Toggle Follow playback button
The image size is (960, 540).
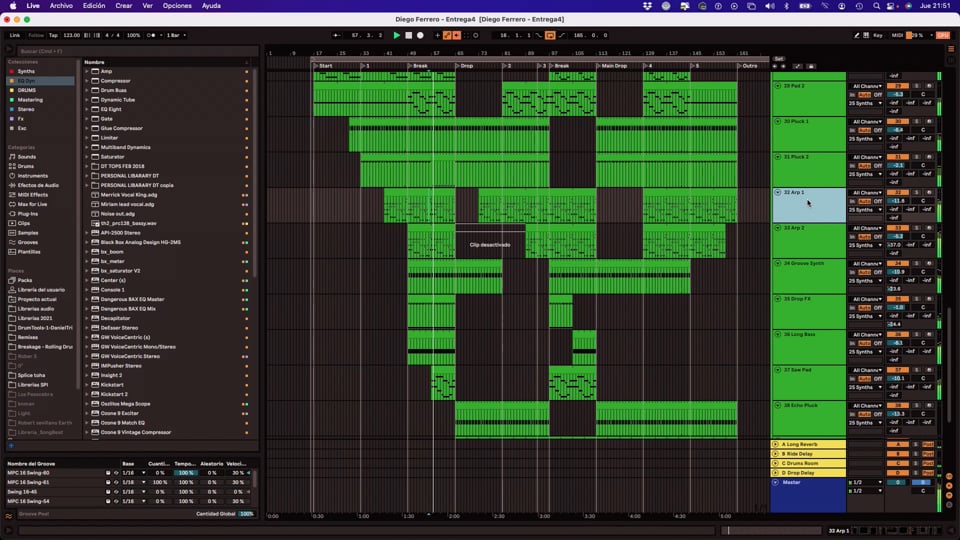36,36
